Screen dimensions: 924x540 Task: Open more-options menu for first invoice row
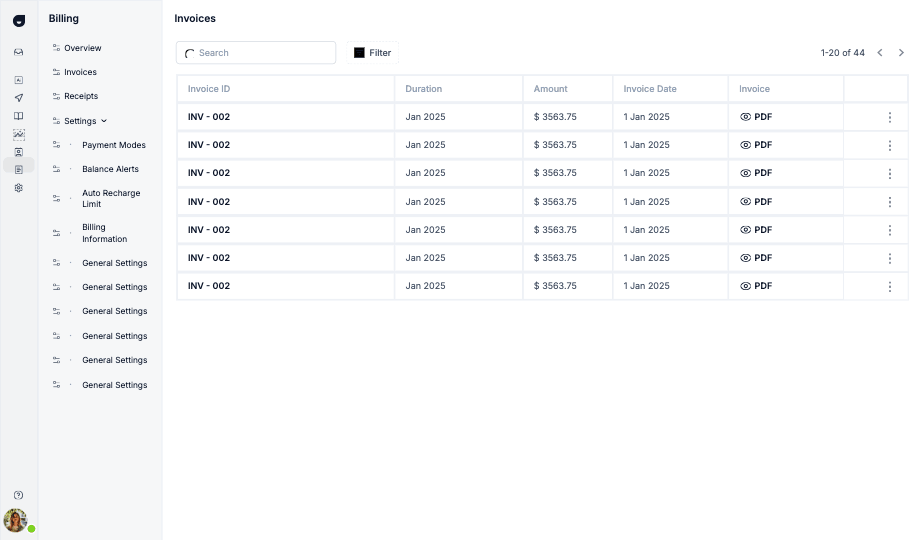pos(890,117)
